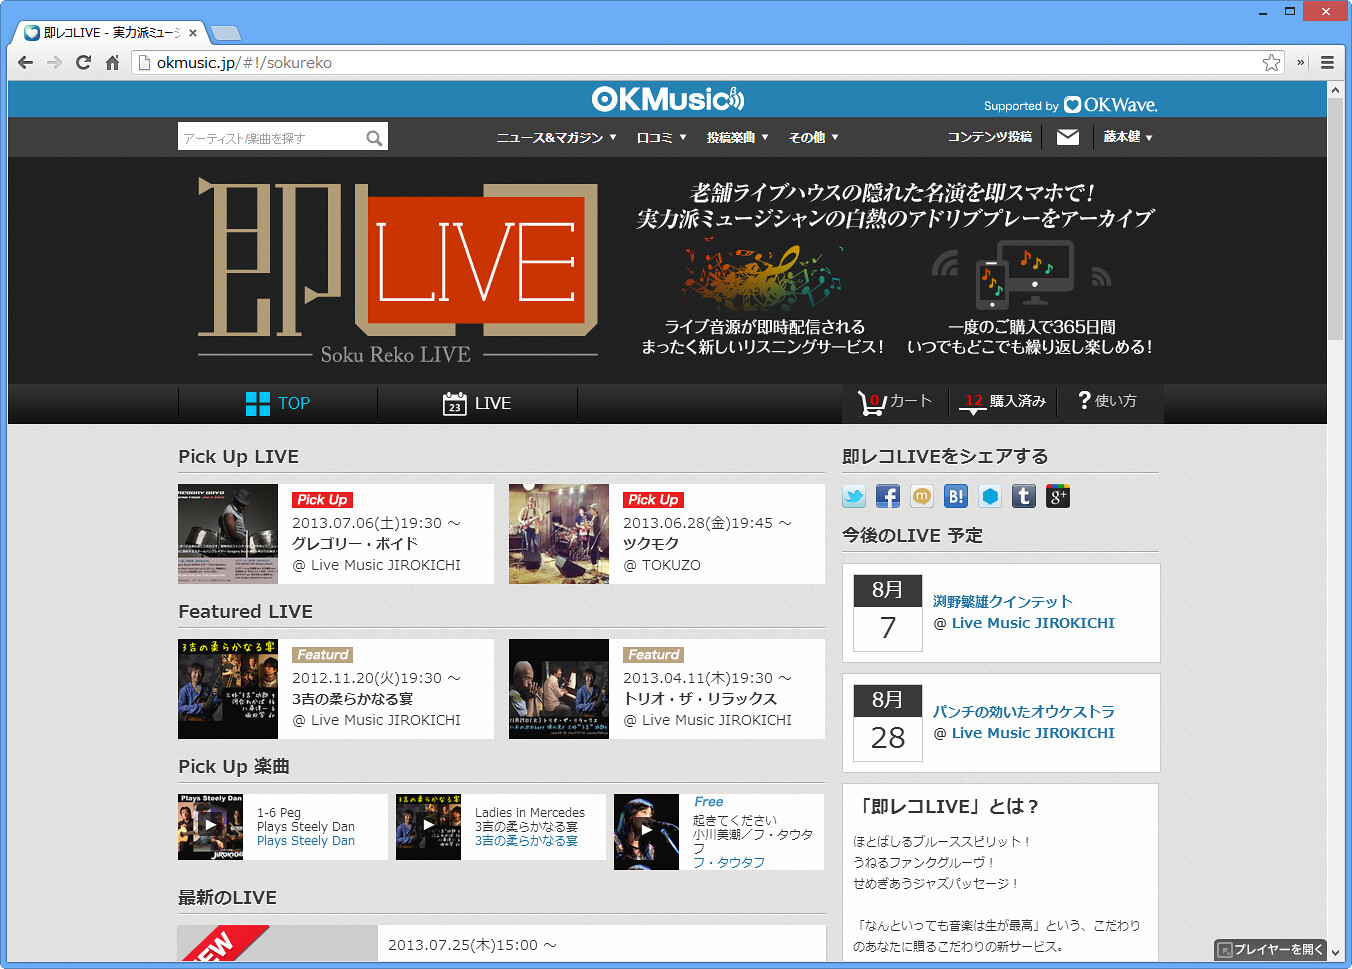The height and width of the screenshot is (969, 1352).
Task: Open the ツクモク live link
Action: pos(651,544)
